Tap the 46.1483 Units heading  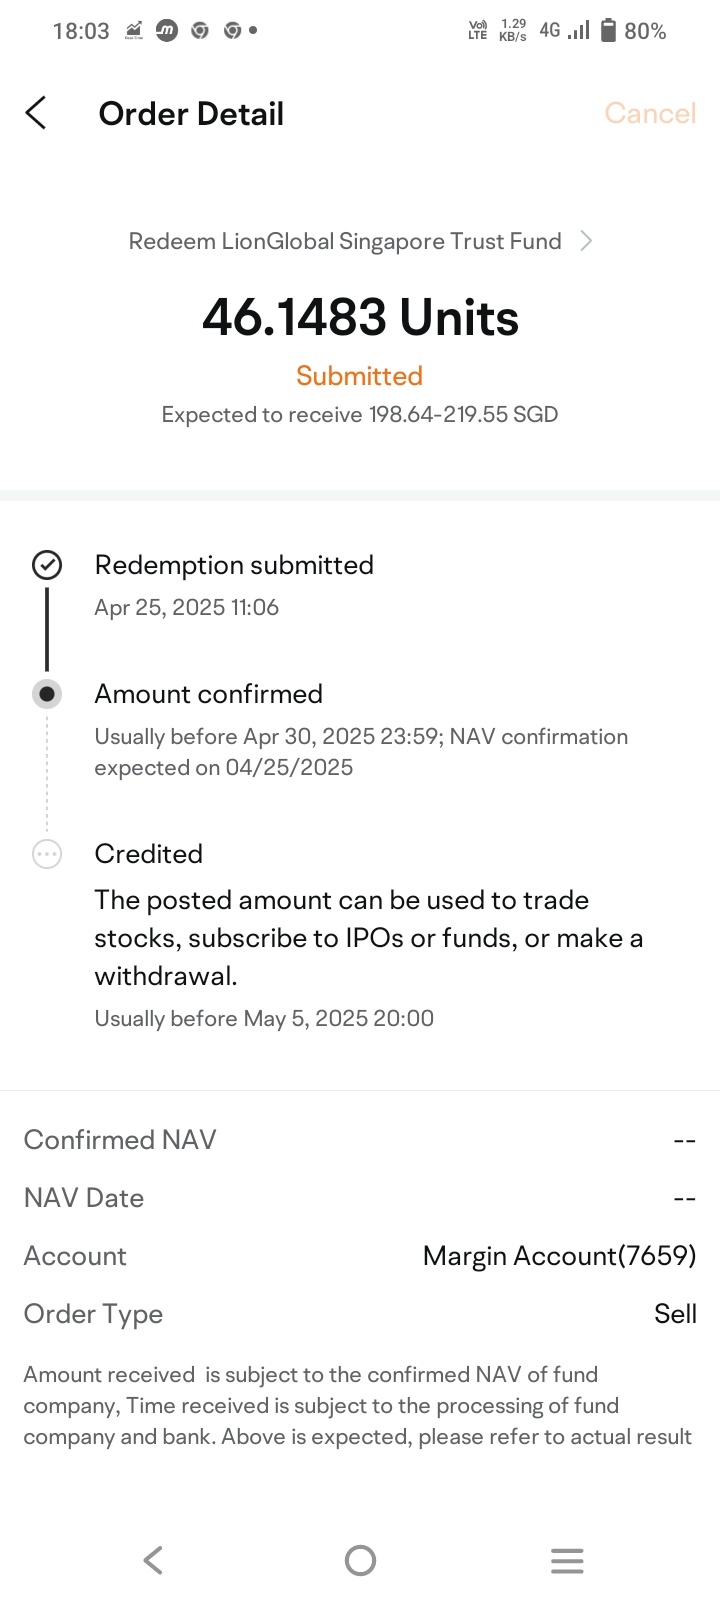(x=360, y=317)
